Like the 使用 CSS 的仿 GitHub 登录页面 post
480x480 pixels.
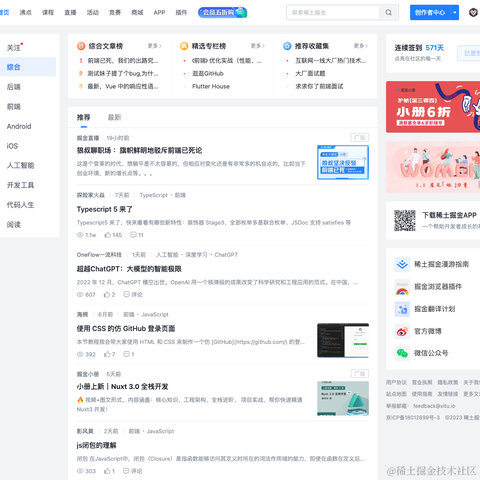tap(107, 354)
